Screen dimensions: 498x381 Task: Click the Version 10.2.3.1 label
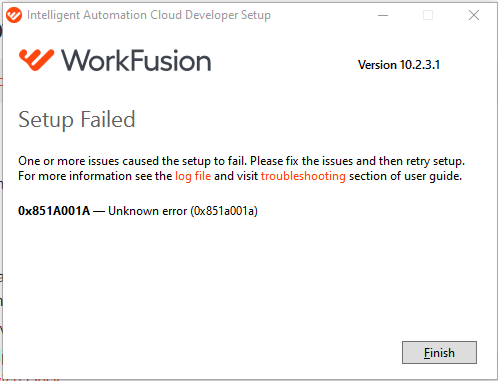point(399,65)
